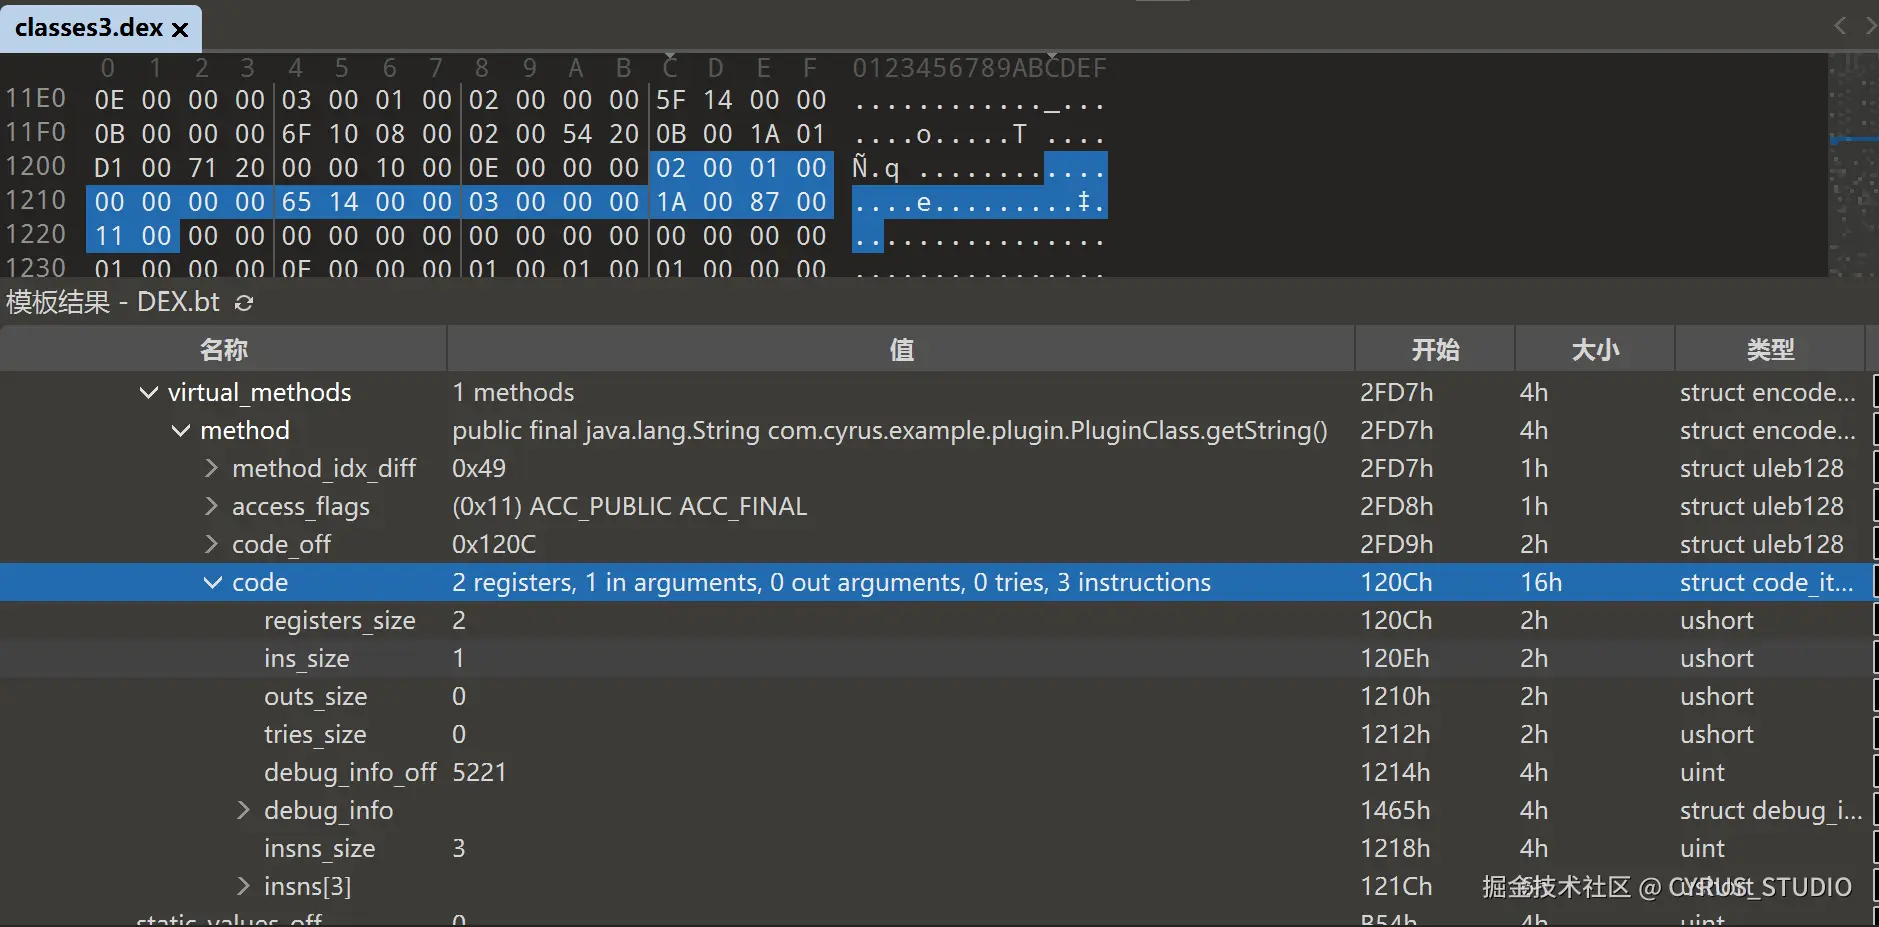Image resolution: width=1879 pixels, height=927 pixels.
Task: Click the 模板结果 - DEX.bt panel title
Action: click(x=113, y=302)
